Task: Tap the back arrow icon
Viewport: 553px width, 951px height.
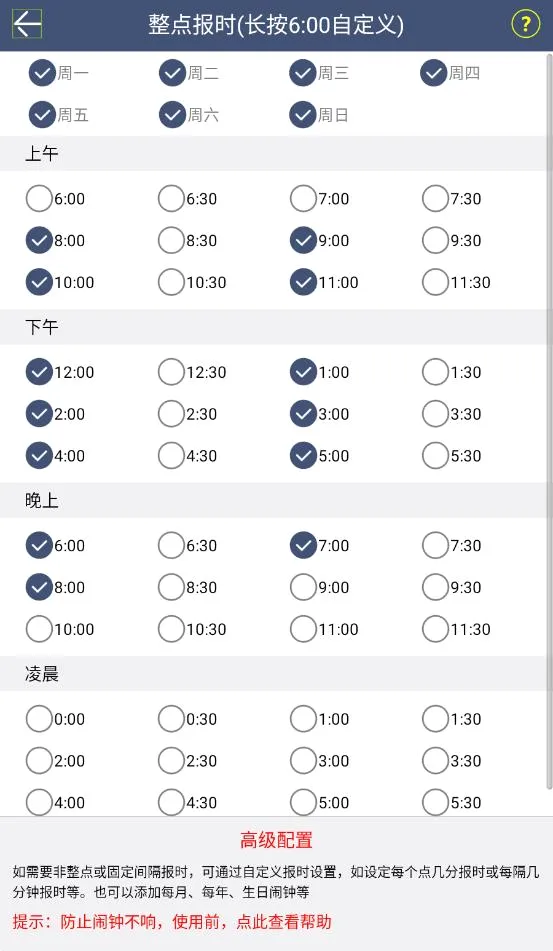Action: [x=27, y=24]
